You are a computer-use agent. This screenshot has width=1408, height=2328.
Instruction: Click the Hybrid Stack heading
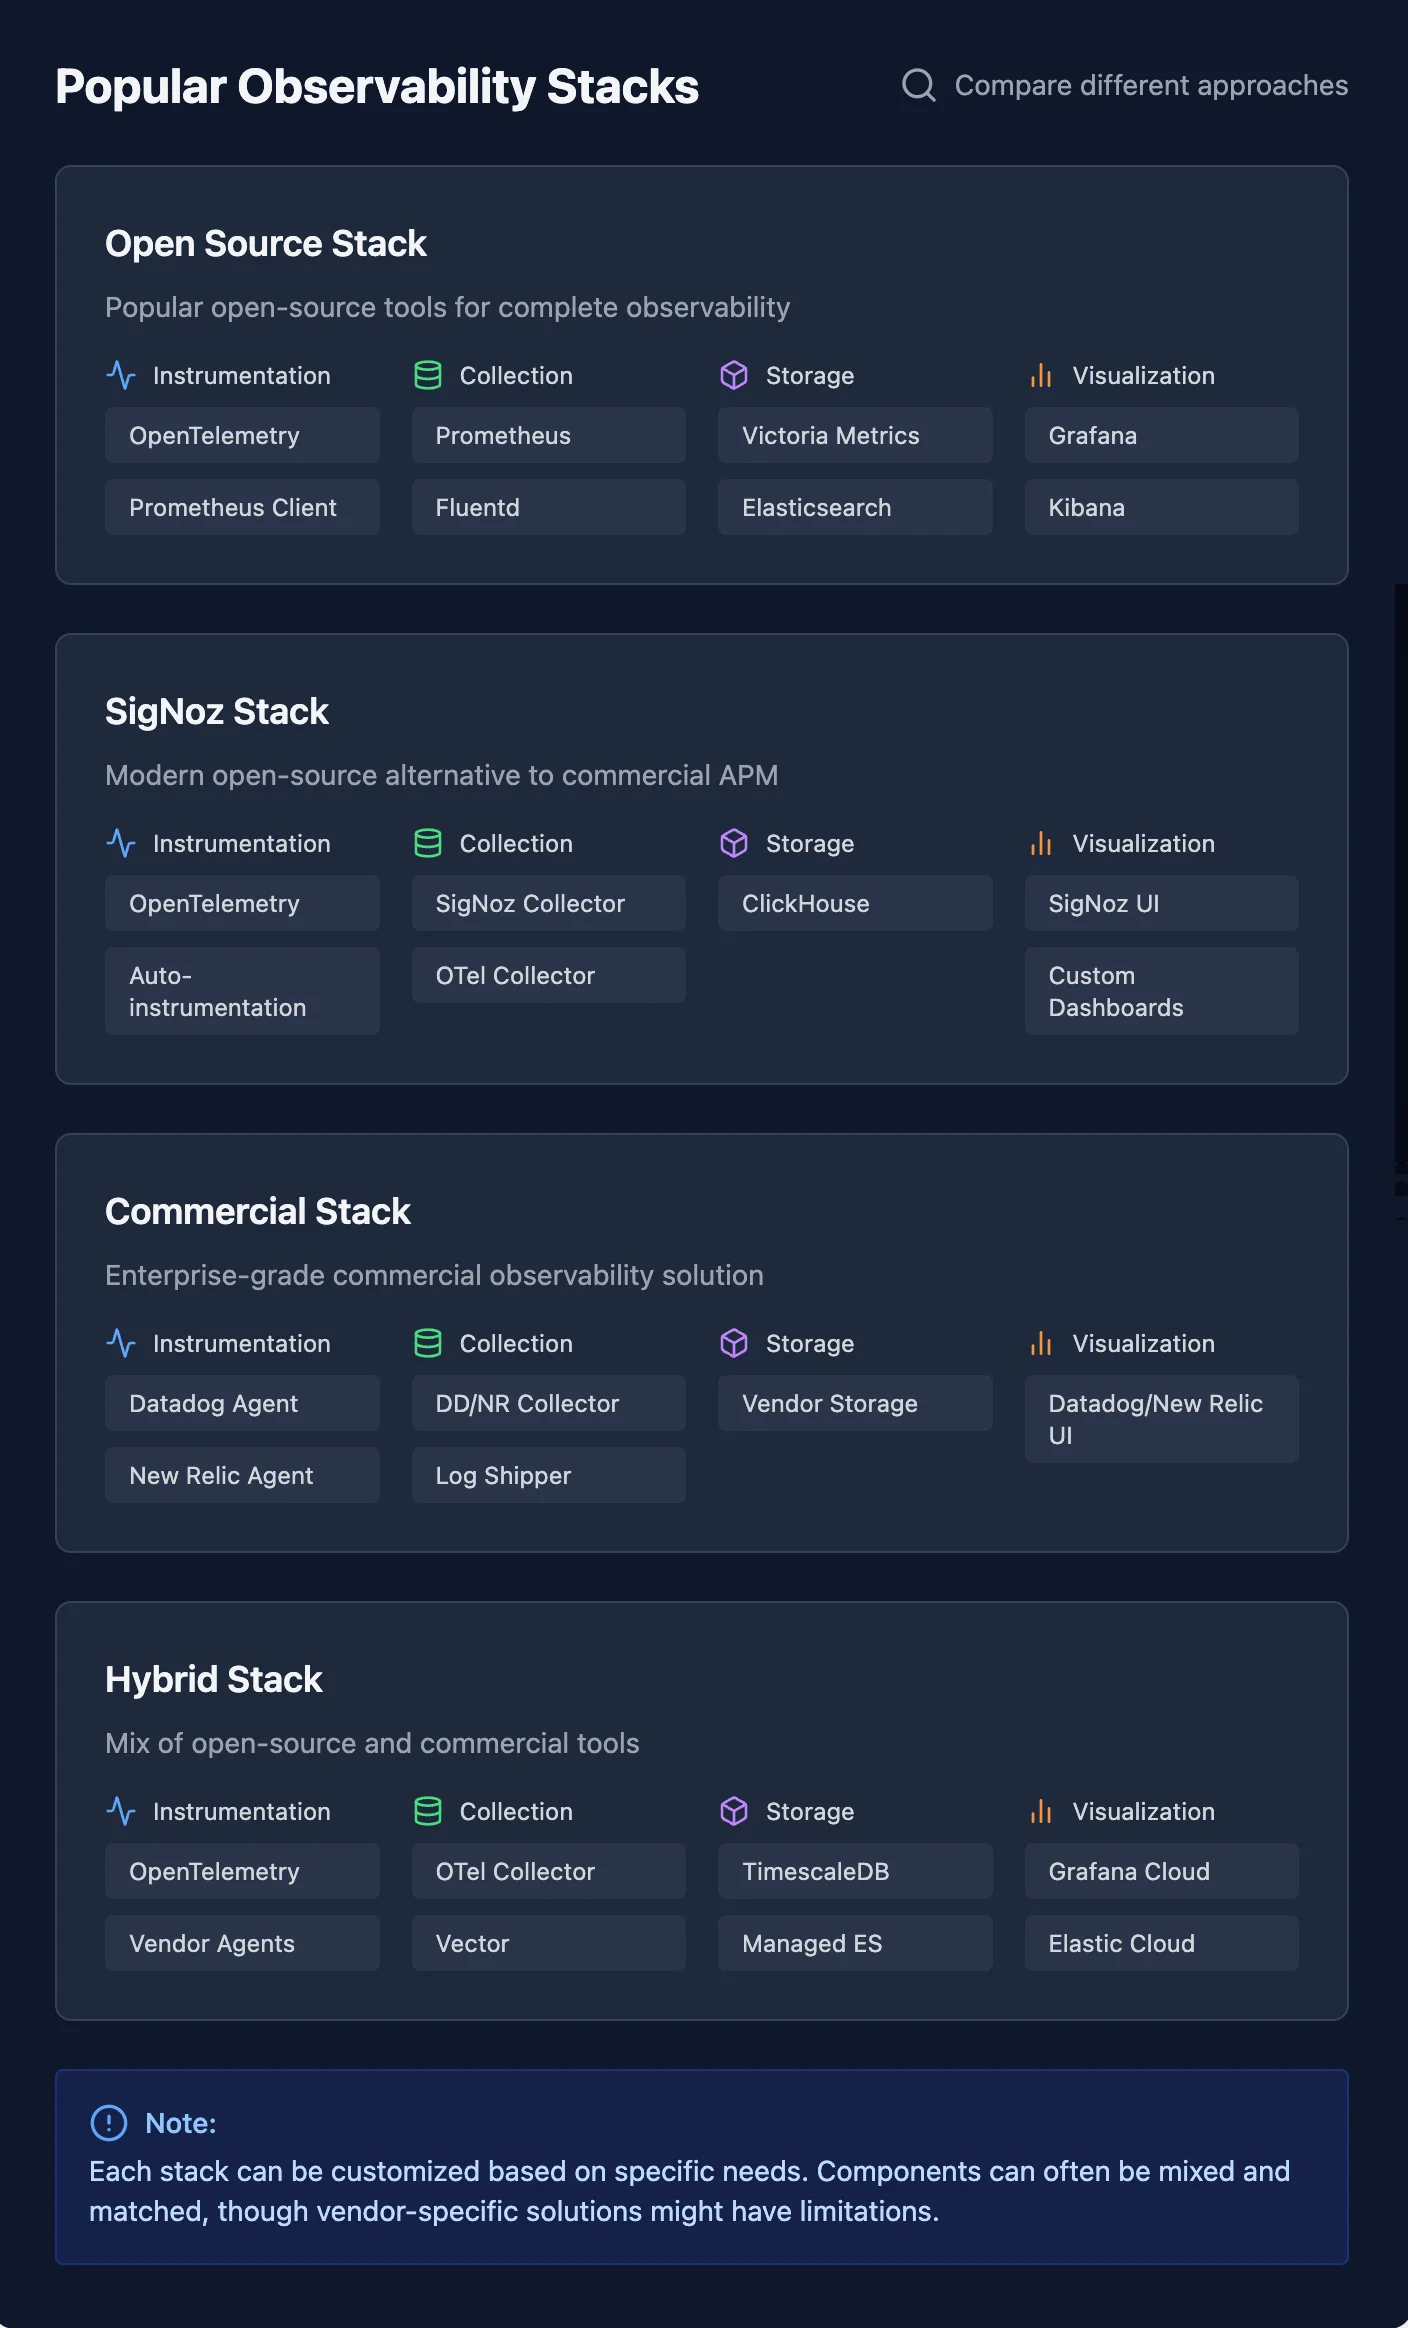pyautogui.click(x=214, y=1679)
